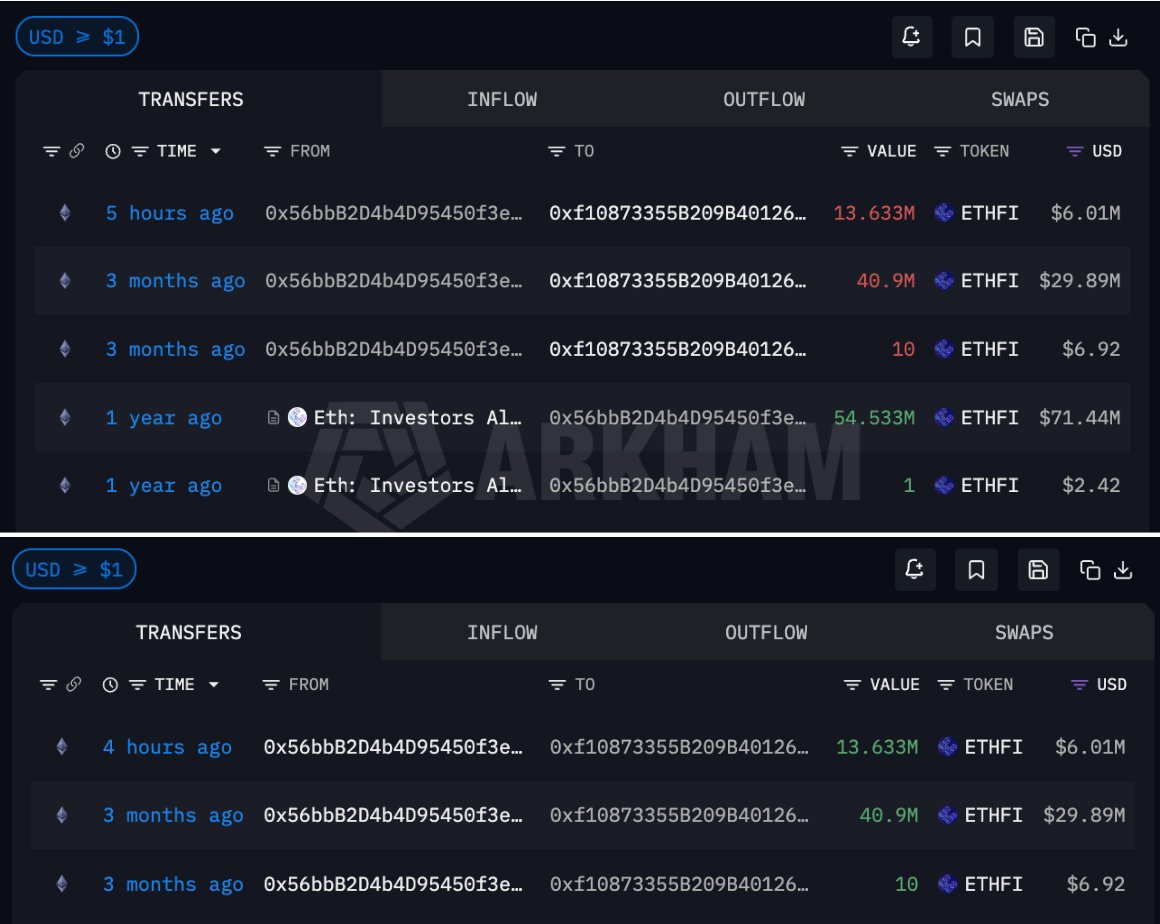Open the leftmost filter icon in top panel header

51,152
